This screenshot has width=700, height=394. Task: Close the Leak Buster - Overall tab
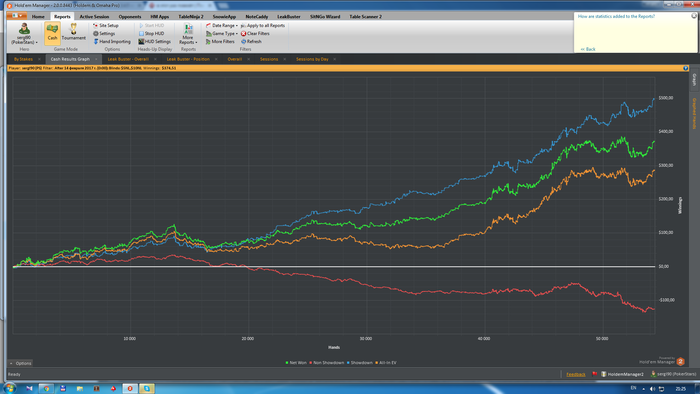pos(155,59)
